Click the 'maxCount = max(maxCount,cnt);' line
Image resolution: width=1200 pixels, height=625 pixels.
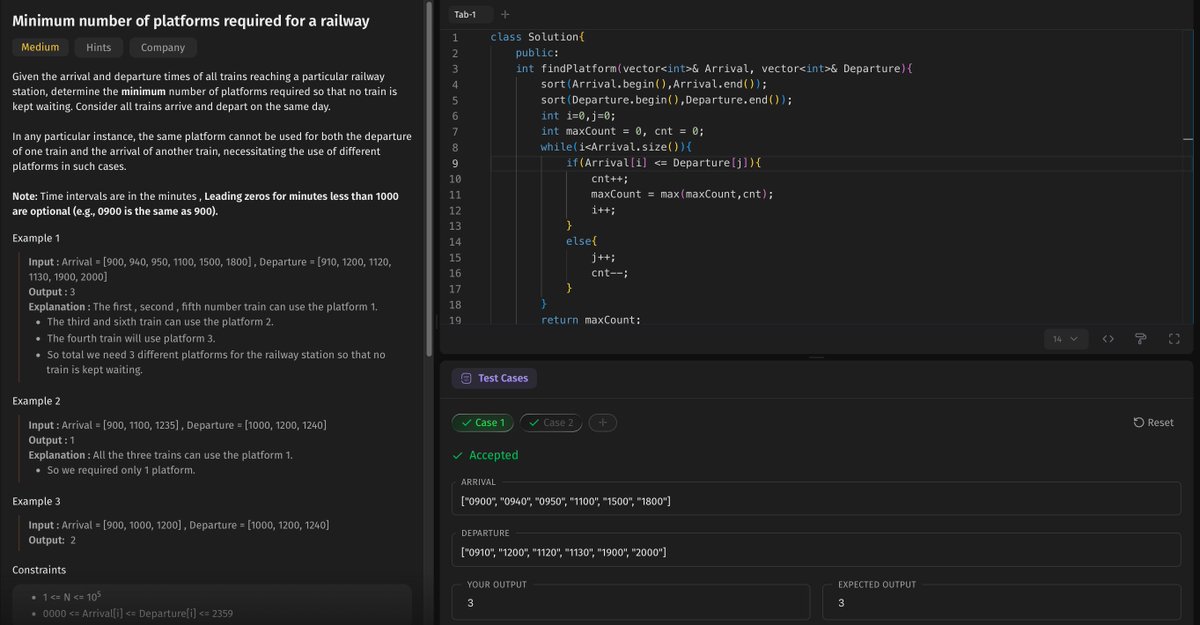tap(683, 194)
